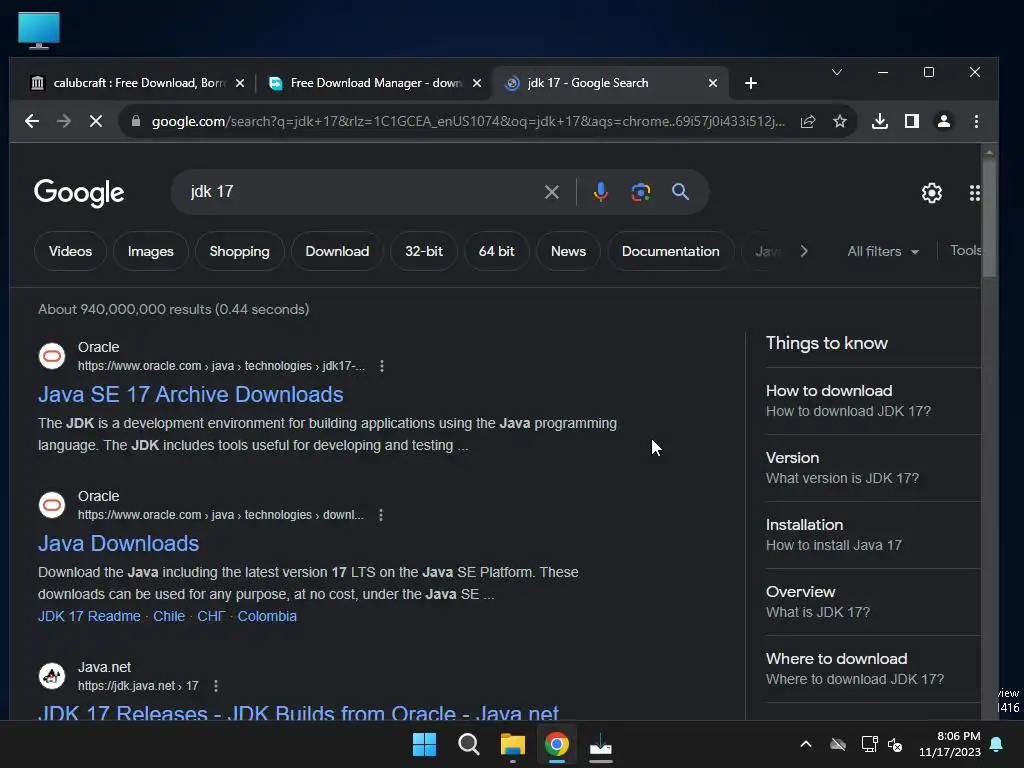
Task: Expand Overview What is JDK 17
Action: (x=872, y=601)
